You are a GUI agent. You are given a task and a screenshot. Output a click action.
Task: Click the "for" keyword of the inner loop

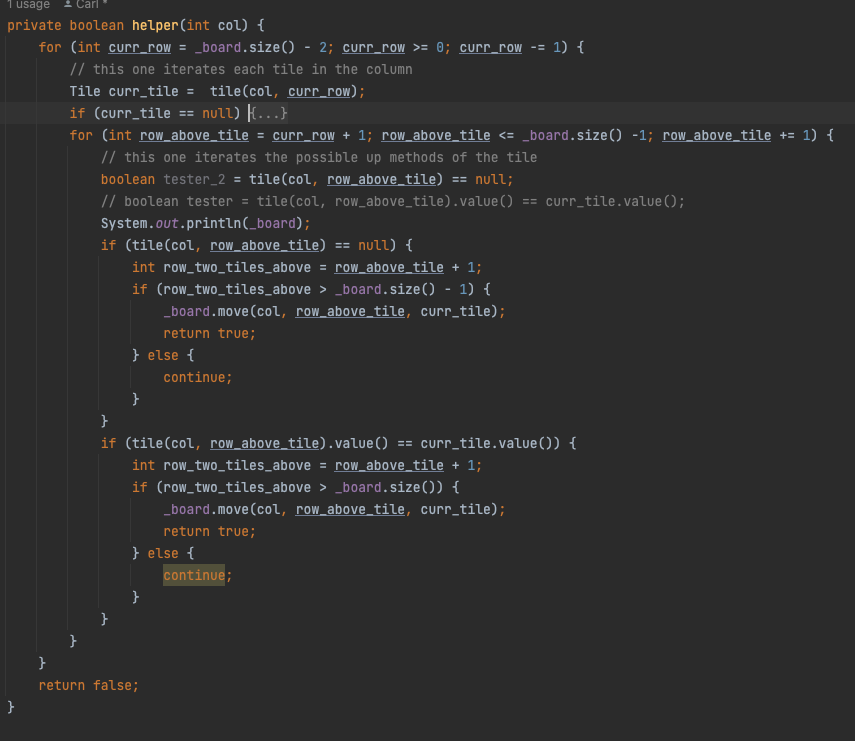pyautogui.click(x=81, y=135)
